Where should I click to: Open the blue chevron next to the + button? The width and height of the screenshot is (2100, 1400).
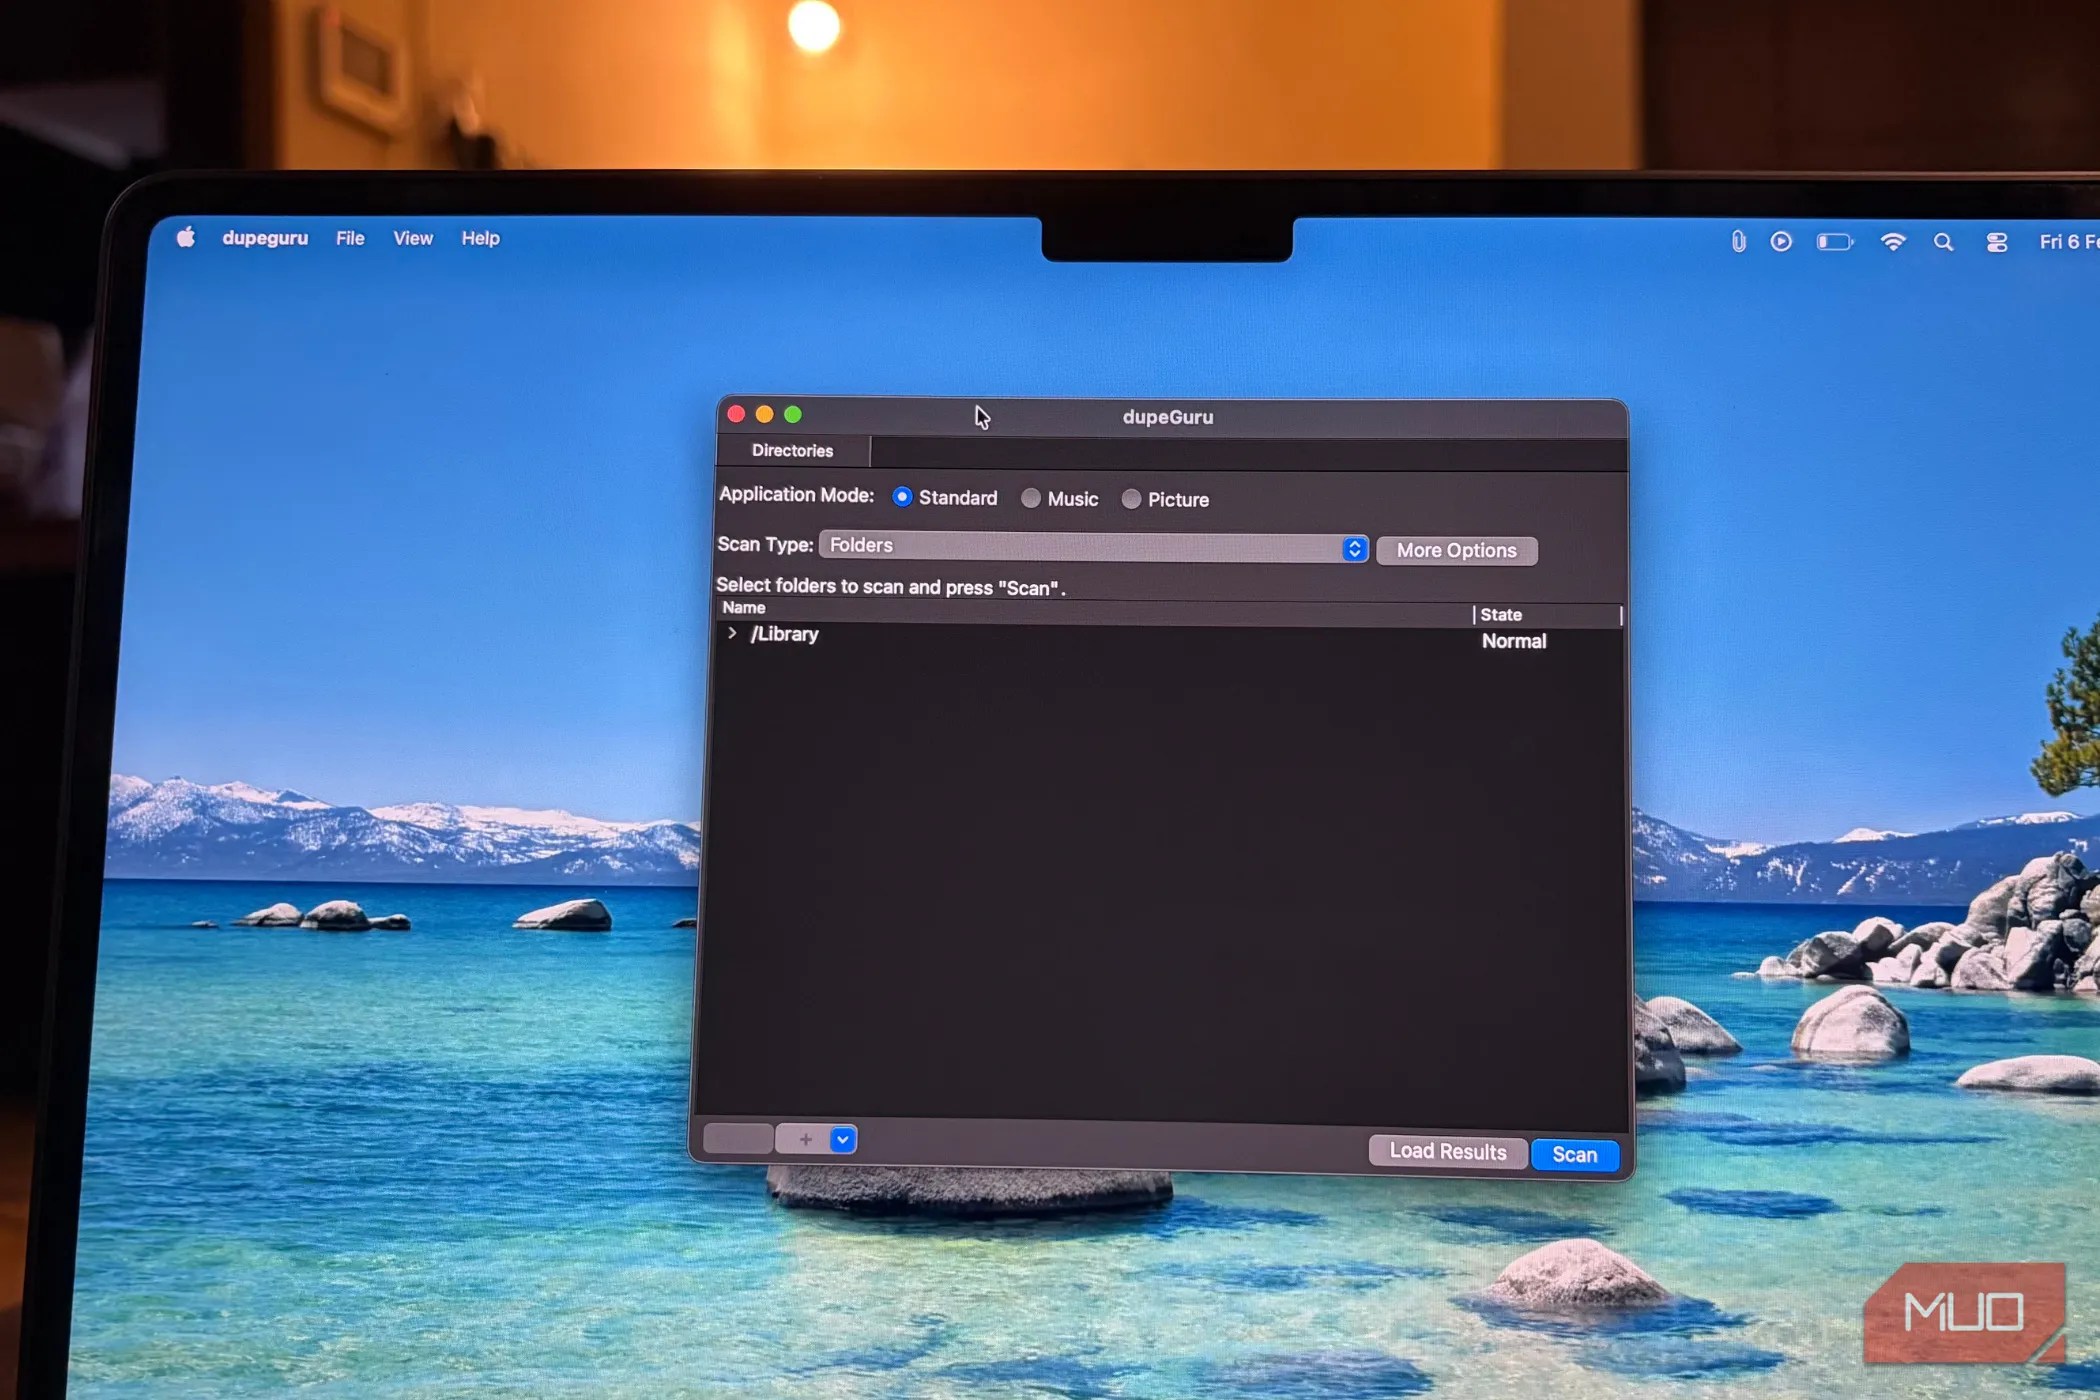841,1139
